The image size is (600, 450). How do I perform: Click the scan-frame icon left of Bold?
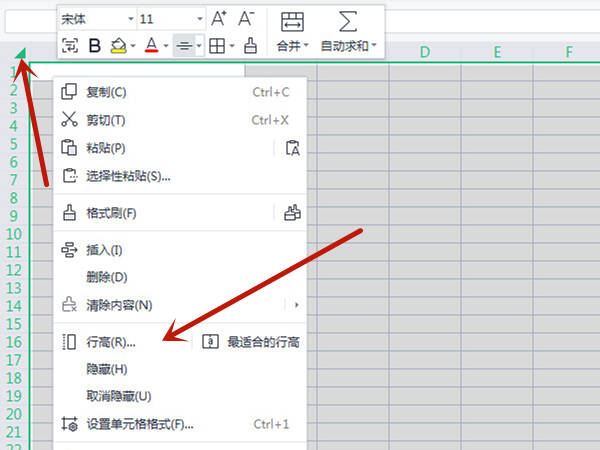pos(70,46)
